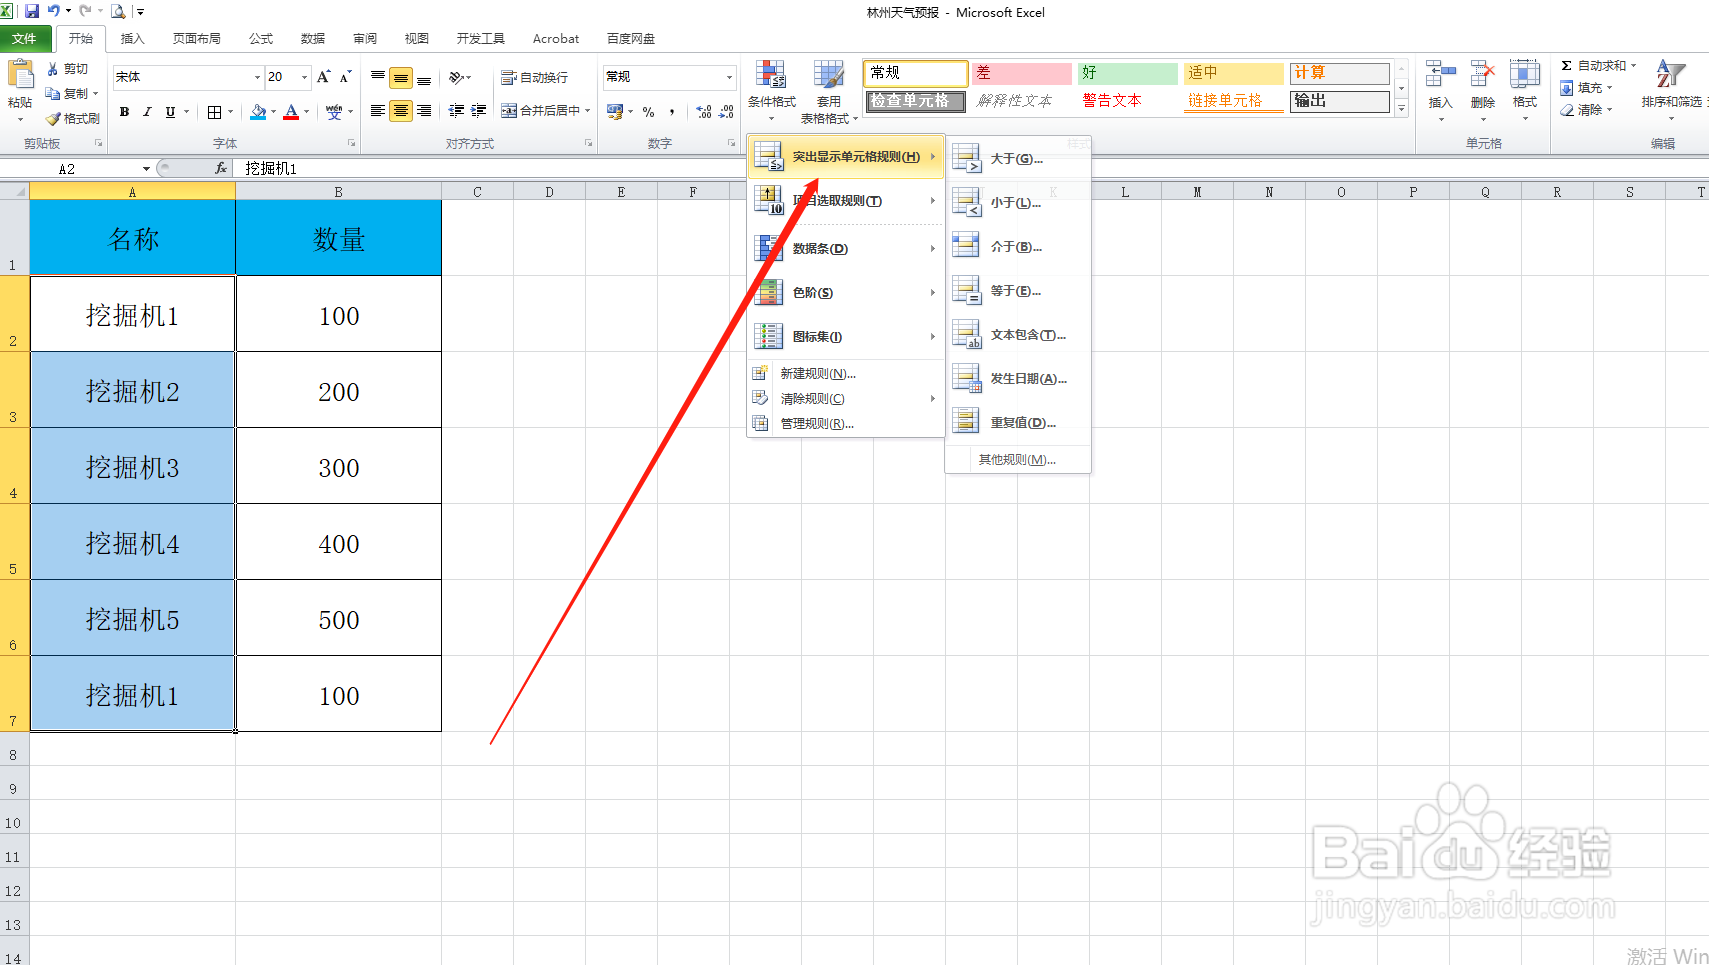
Task: Select top vertical align icon
Action: (x=378, y=77)
